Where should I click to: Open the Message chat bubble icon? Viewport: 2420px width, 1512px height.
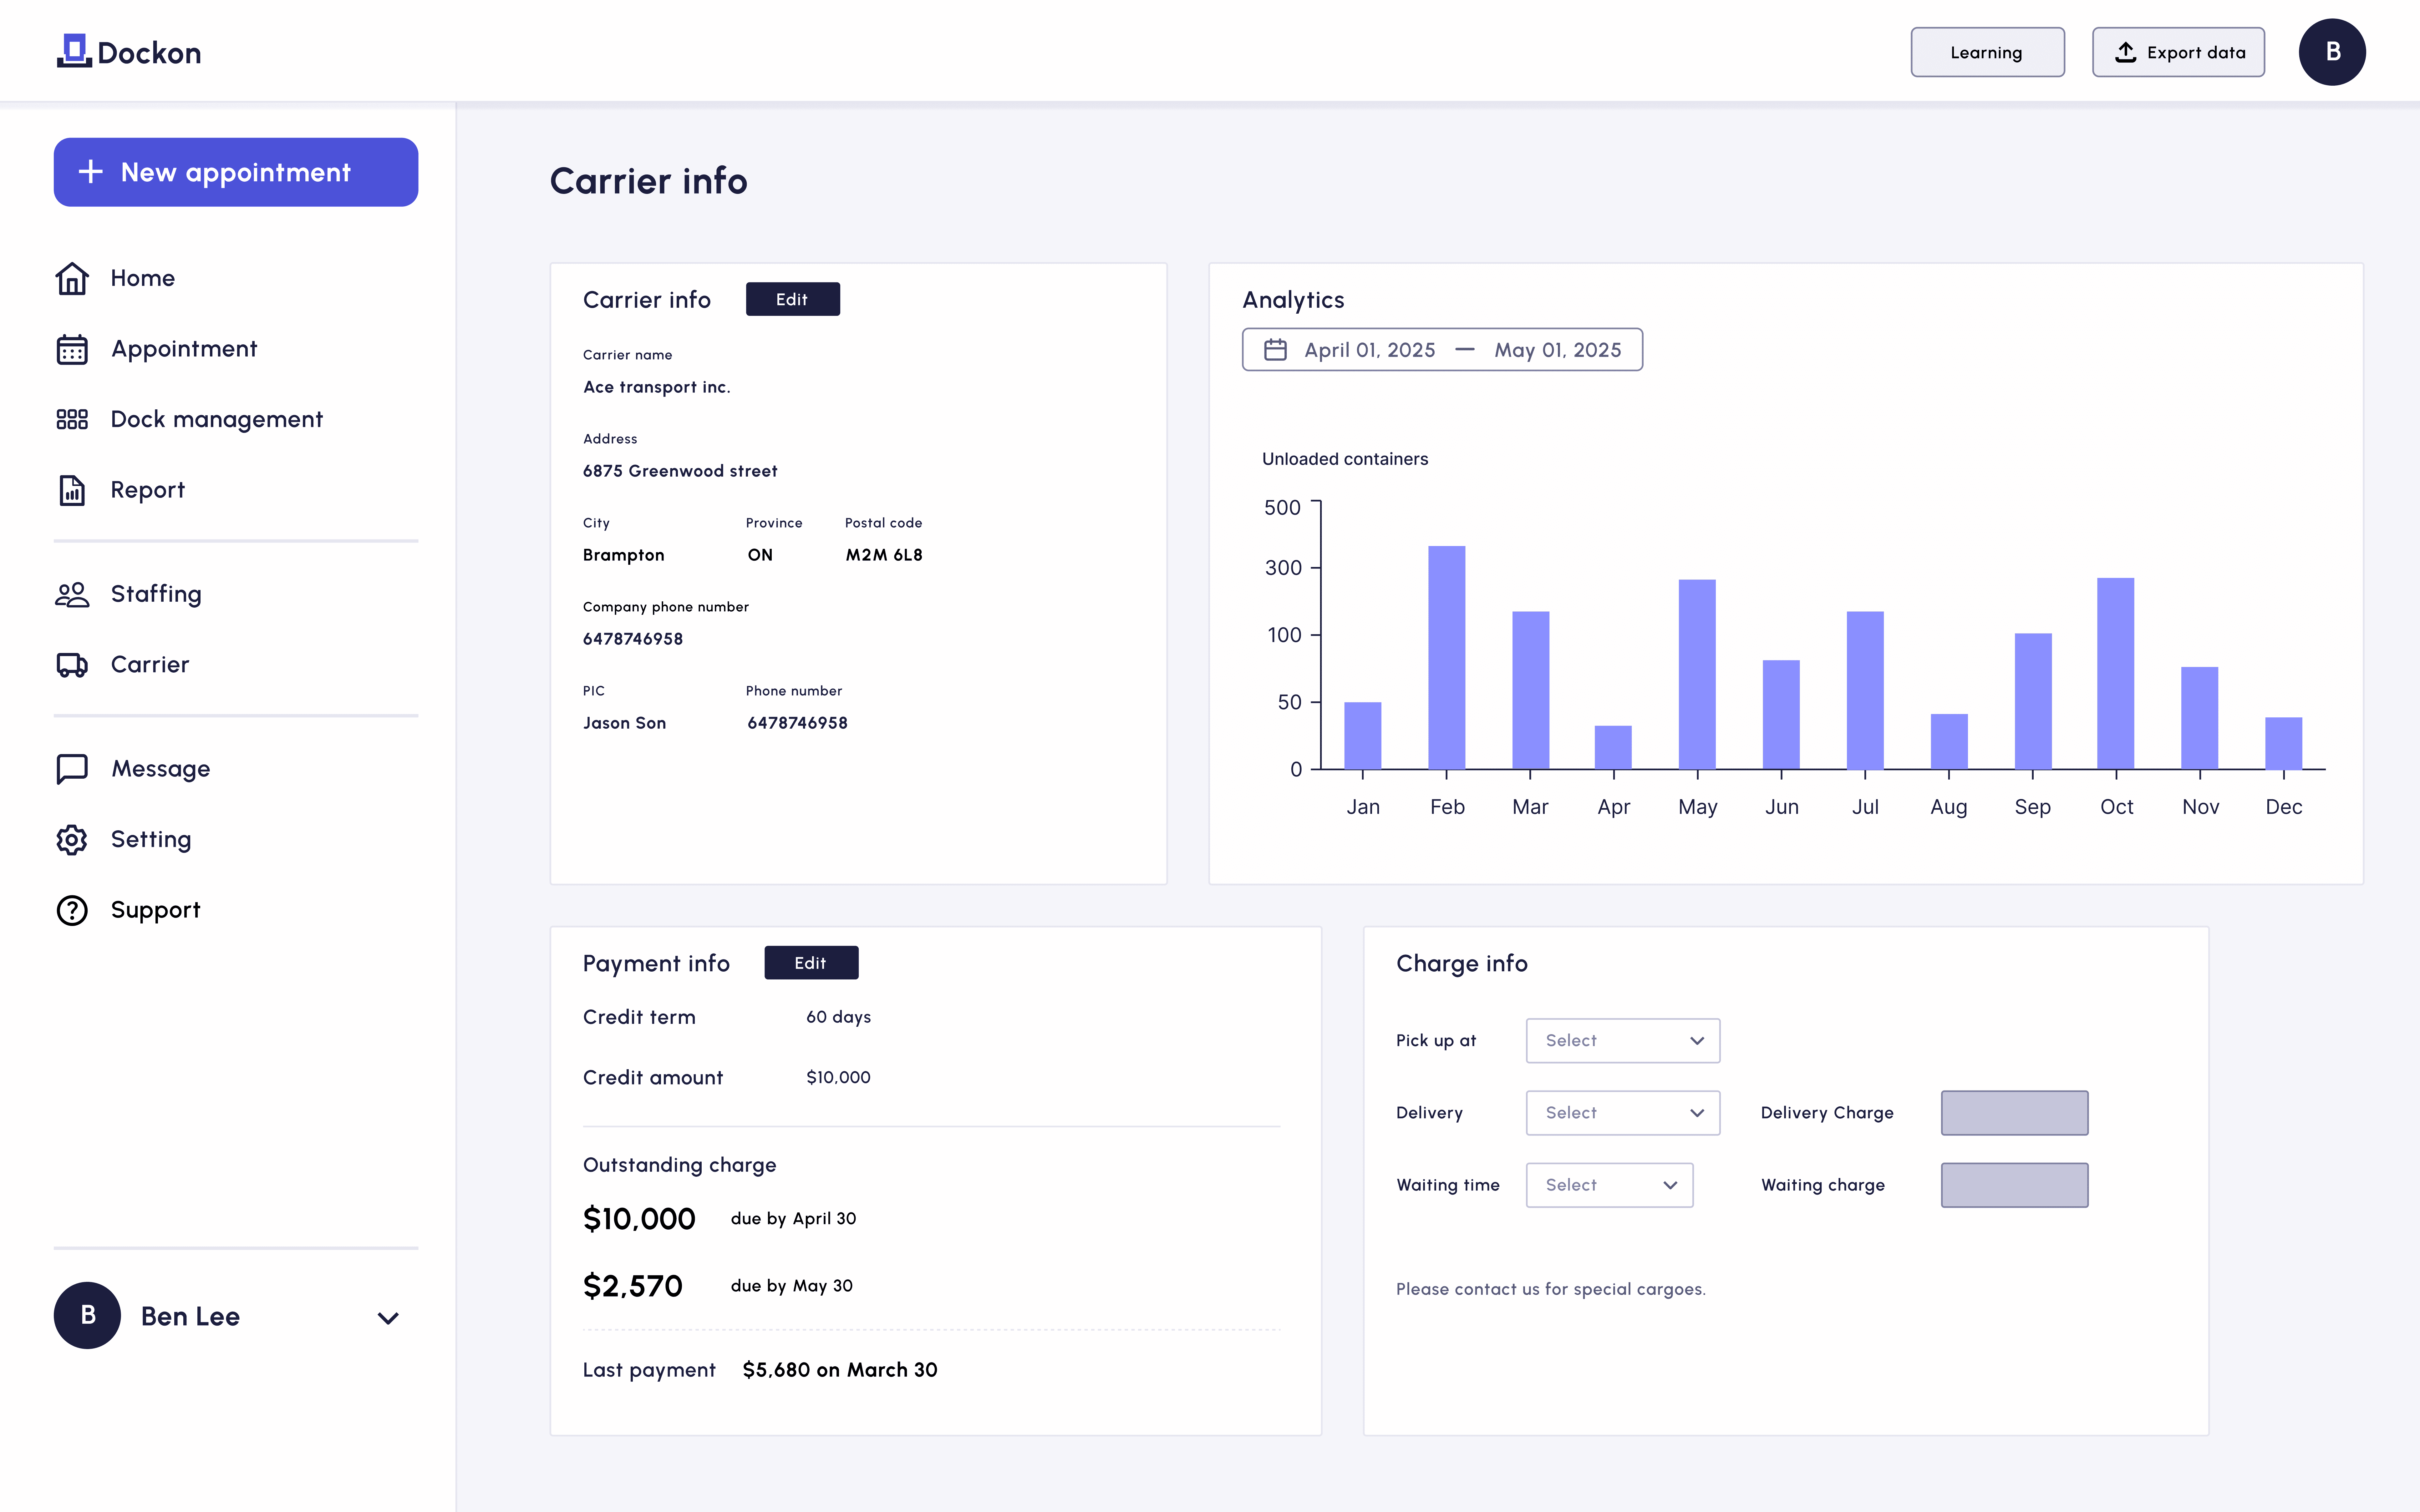coord(72,769)
